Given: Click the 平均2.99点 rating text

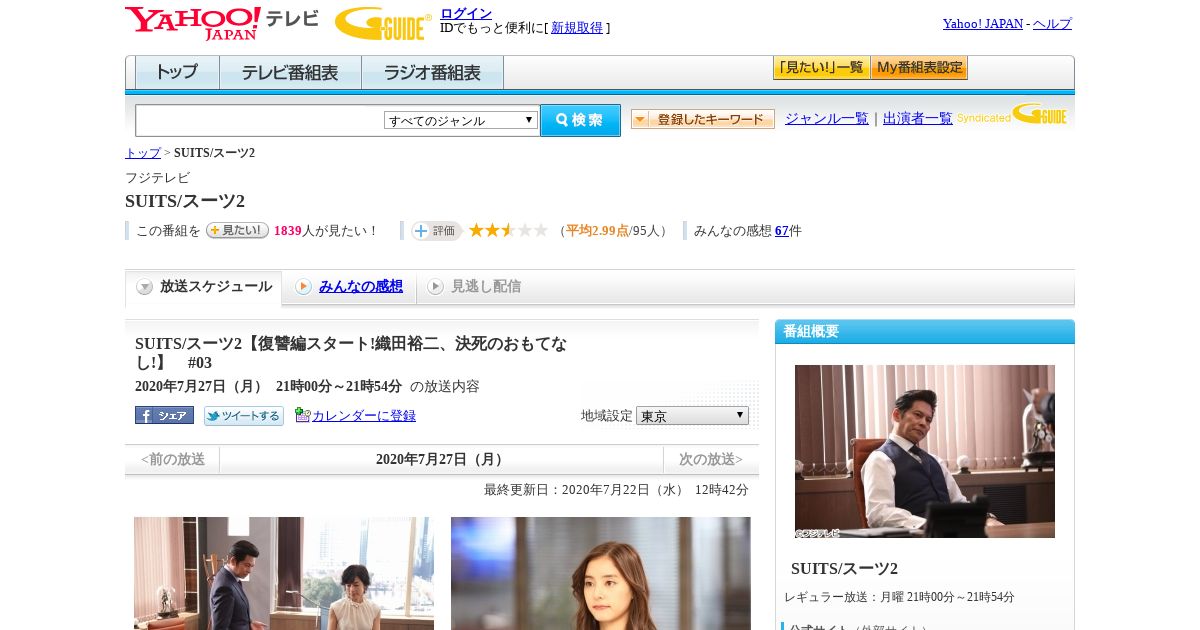Looking at the screenshot, I should click(x=597, y=231).
